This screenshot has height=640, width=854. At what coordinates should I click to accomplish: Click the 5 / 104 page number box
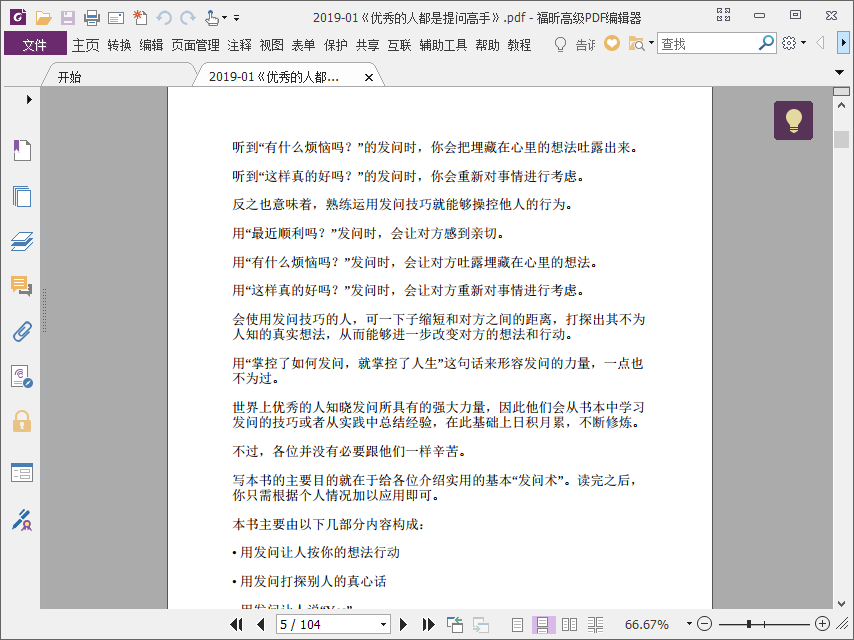(x=327, y=624)
